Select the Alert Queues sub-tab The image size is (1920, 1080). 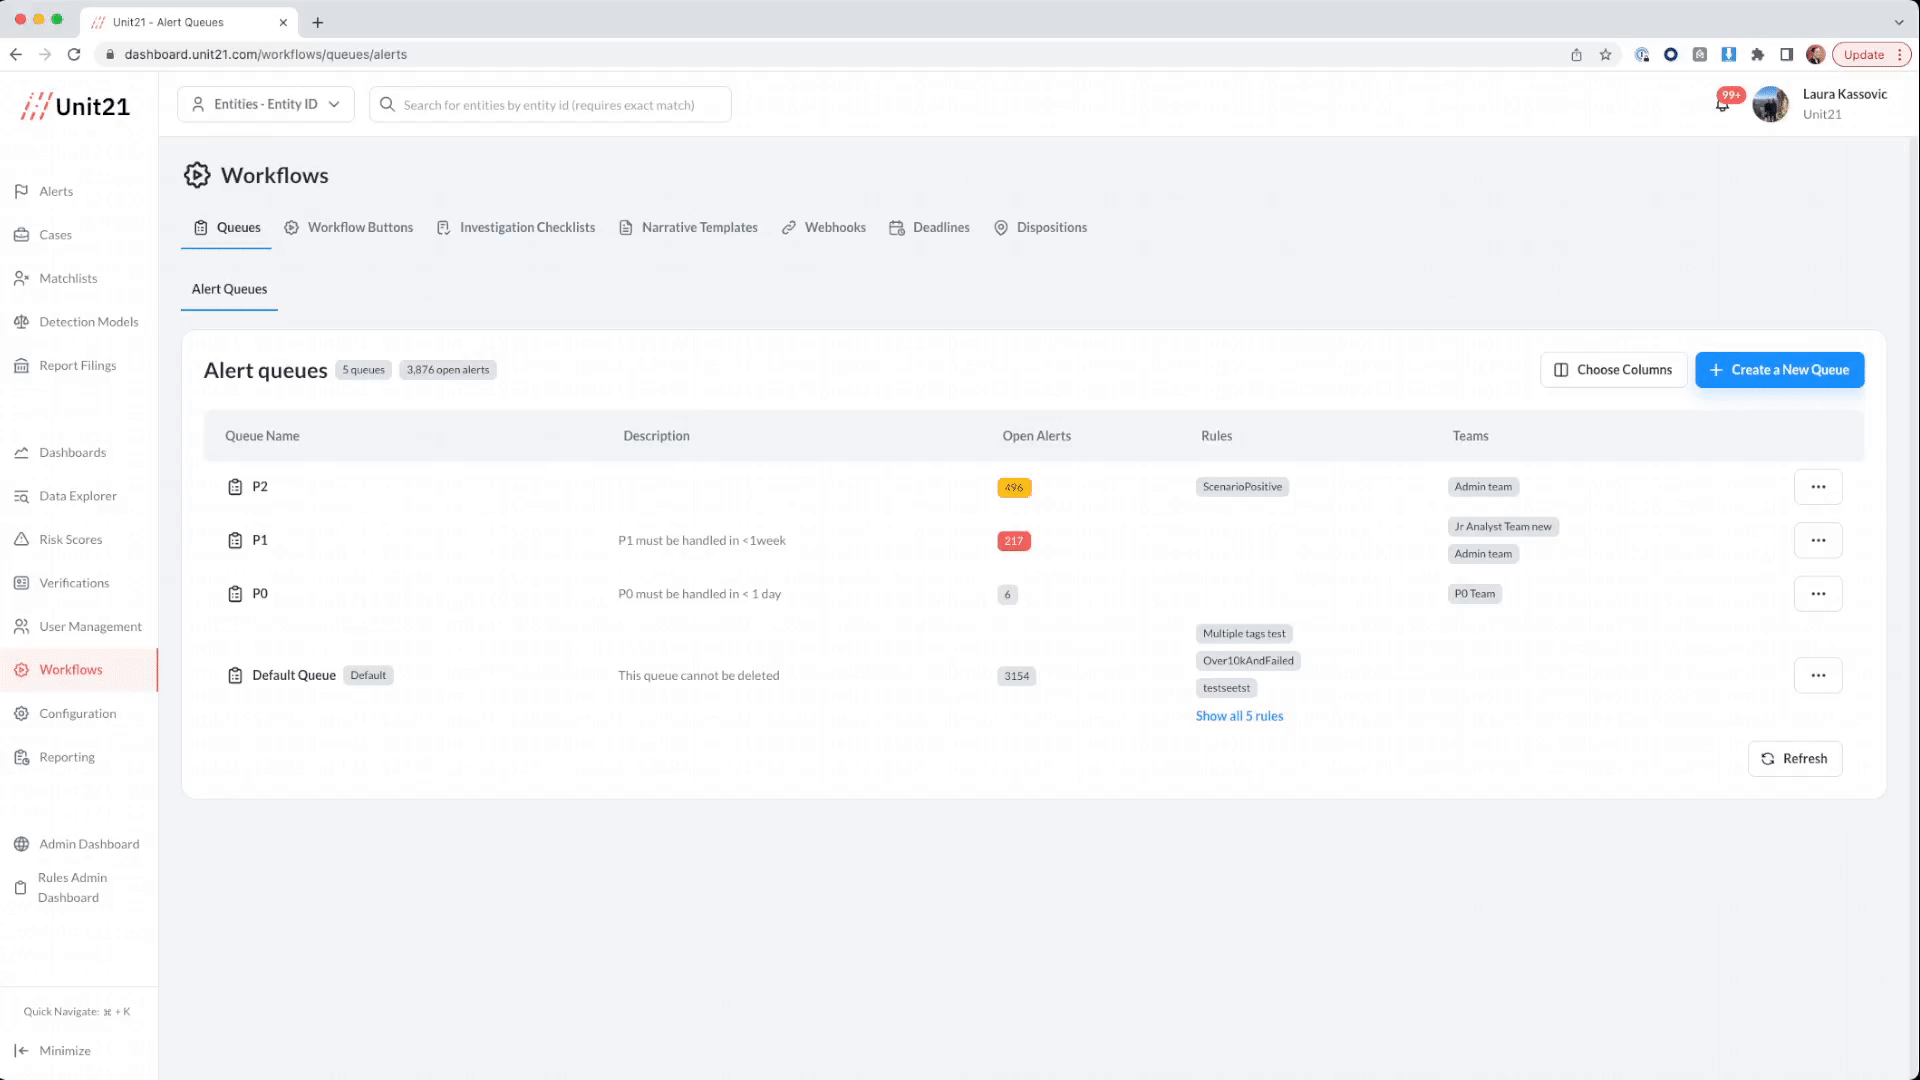(229, 289)
